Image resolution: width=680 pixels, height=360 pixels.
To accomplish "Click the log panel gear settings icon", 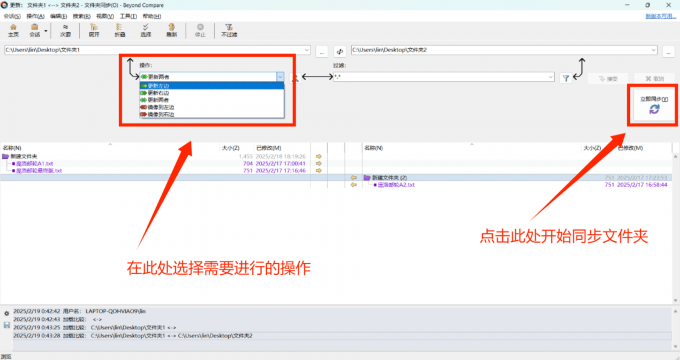I will (x=7, y=314).
